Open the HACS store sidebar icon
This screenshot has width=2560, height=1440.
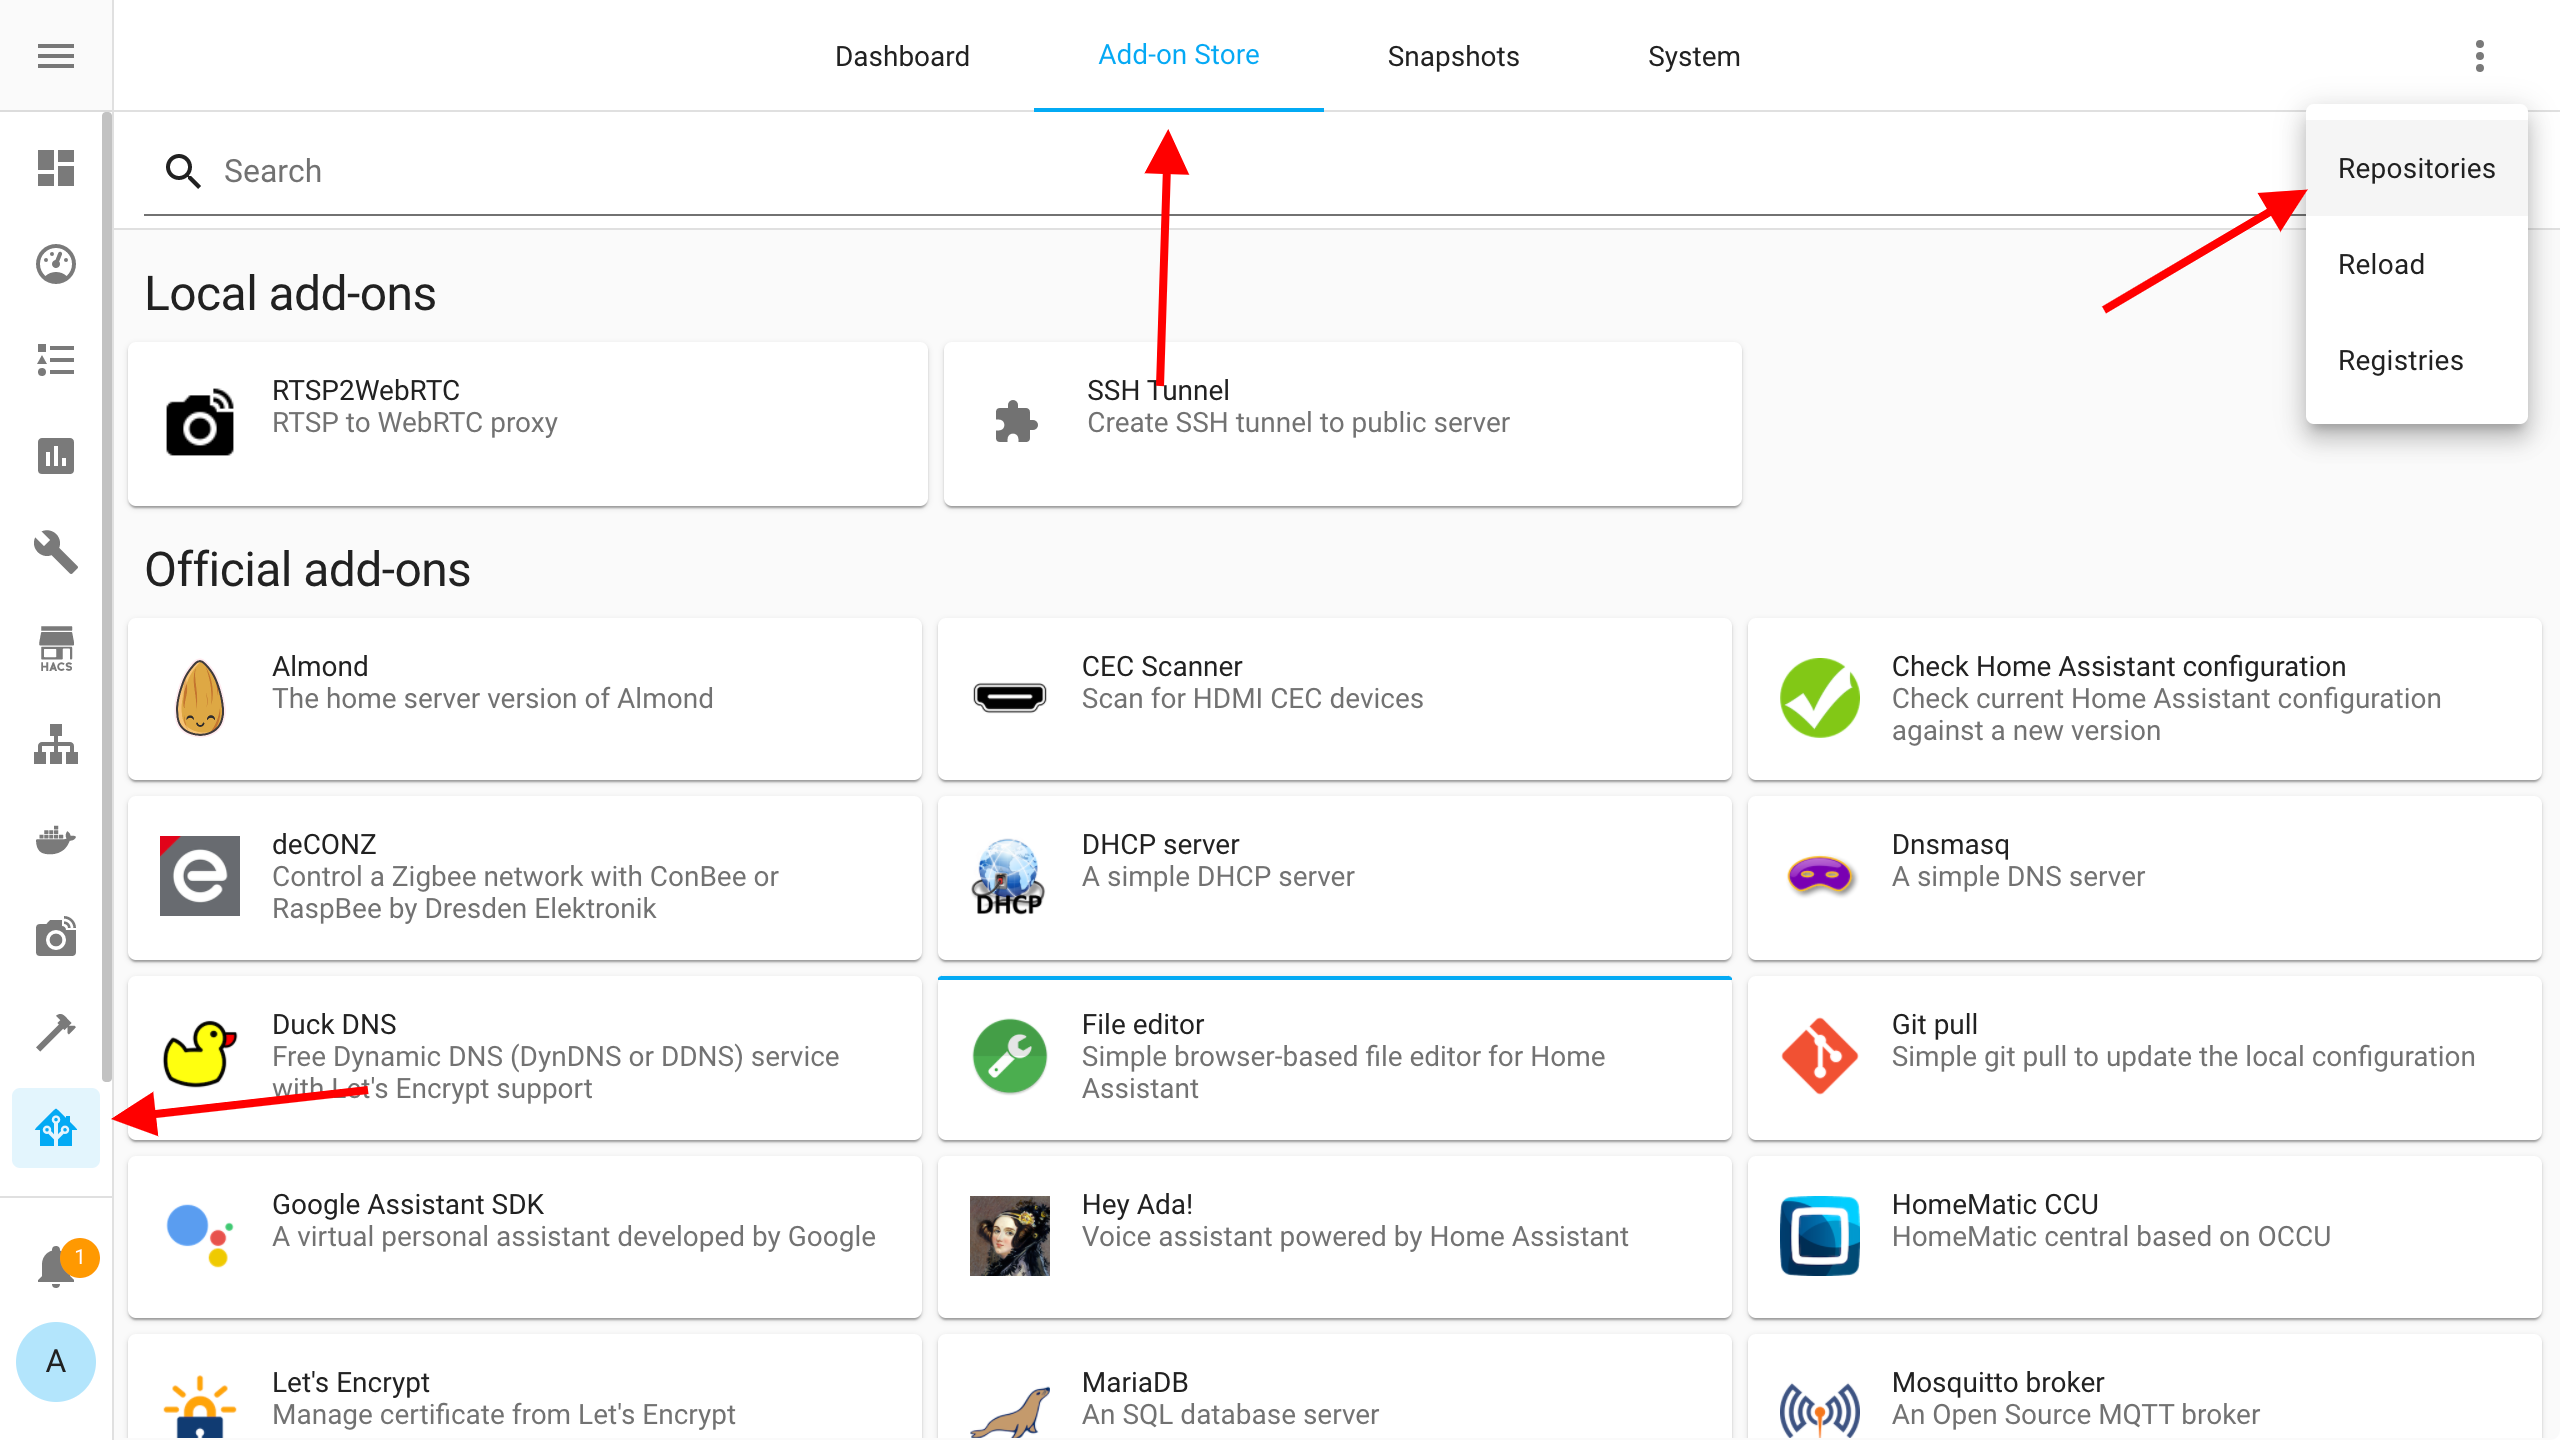(x=56, y=649)
